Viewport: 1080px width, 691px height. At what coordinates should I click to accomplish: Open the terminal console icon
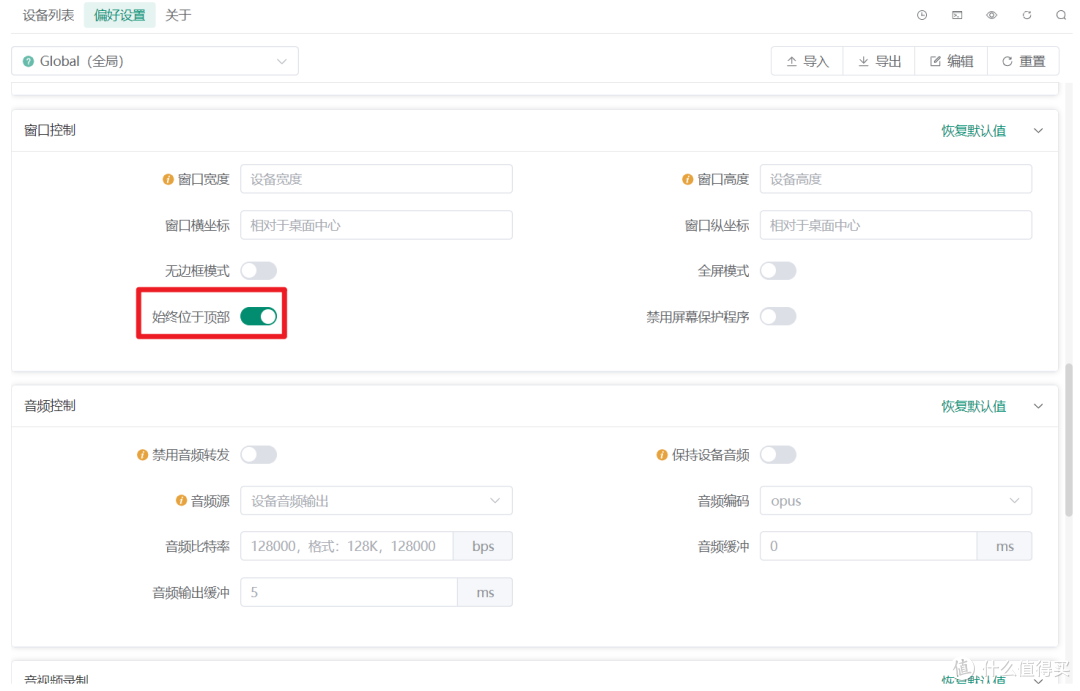tap(957, 15)
